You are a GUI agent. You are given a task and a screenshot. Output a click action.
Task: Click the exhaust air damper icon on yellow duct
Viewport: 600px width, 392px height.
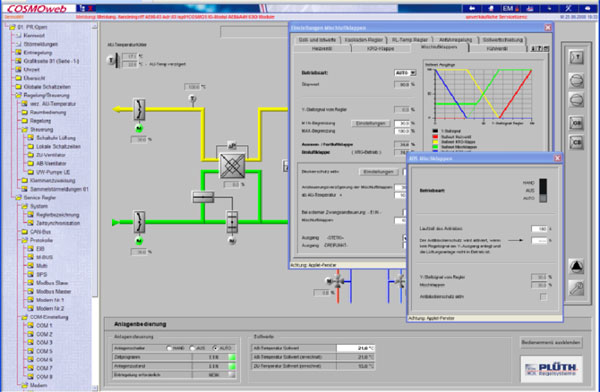point(139,109)
